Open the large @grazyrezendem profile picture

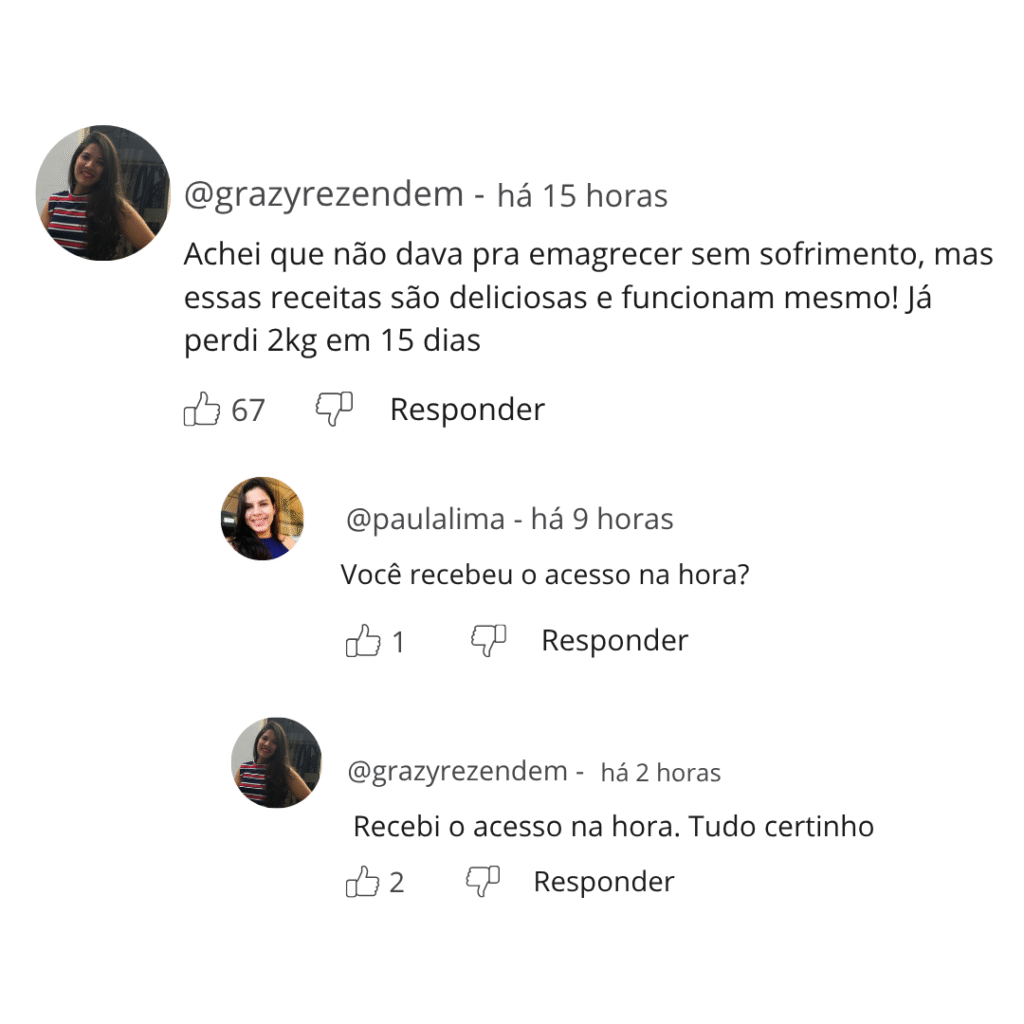tap(103, 193)
